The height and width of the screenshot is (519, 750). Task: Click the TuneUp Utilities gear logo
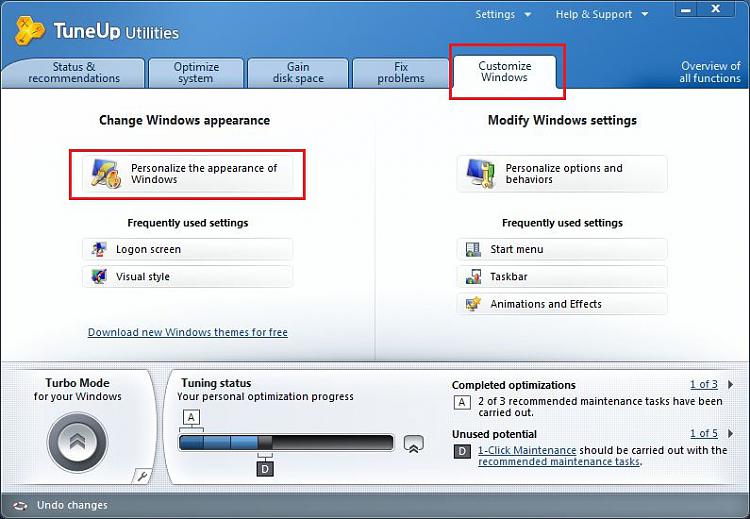[x=30, y=31]
